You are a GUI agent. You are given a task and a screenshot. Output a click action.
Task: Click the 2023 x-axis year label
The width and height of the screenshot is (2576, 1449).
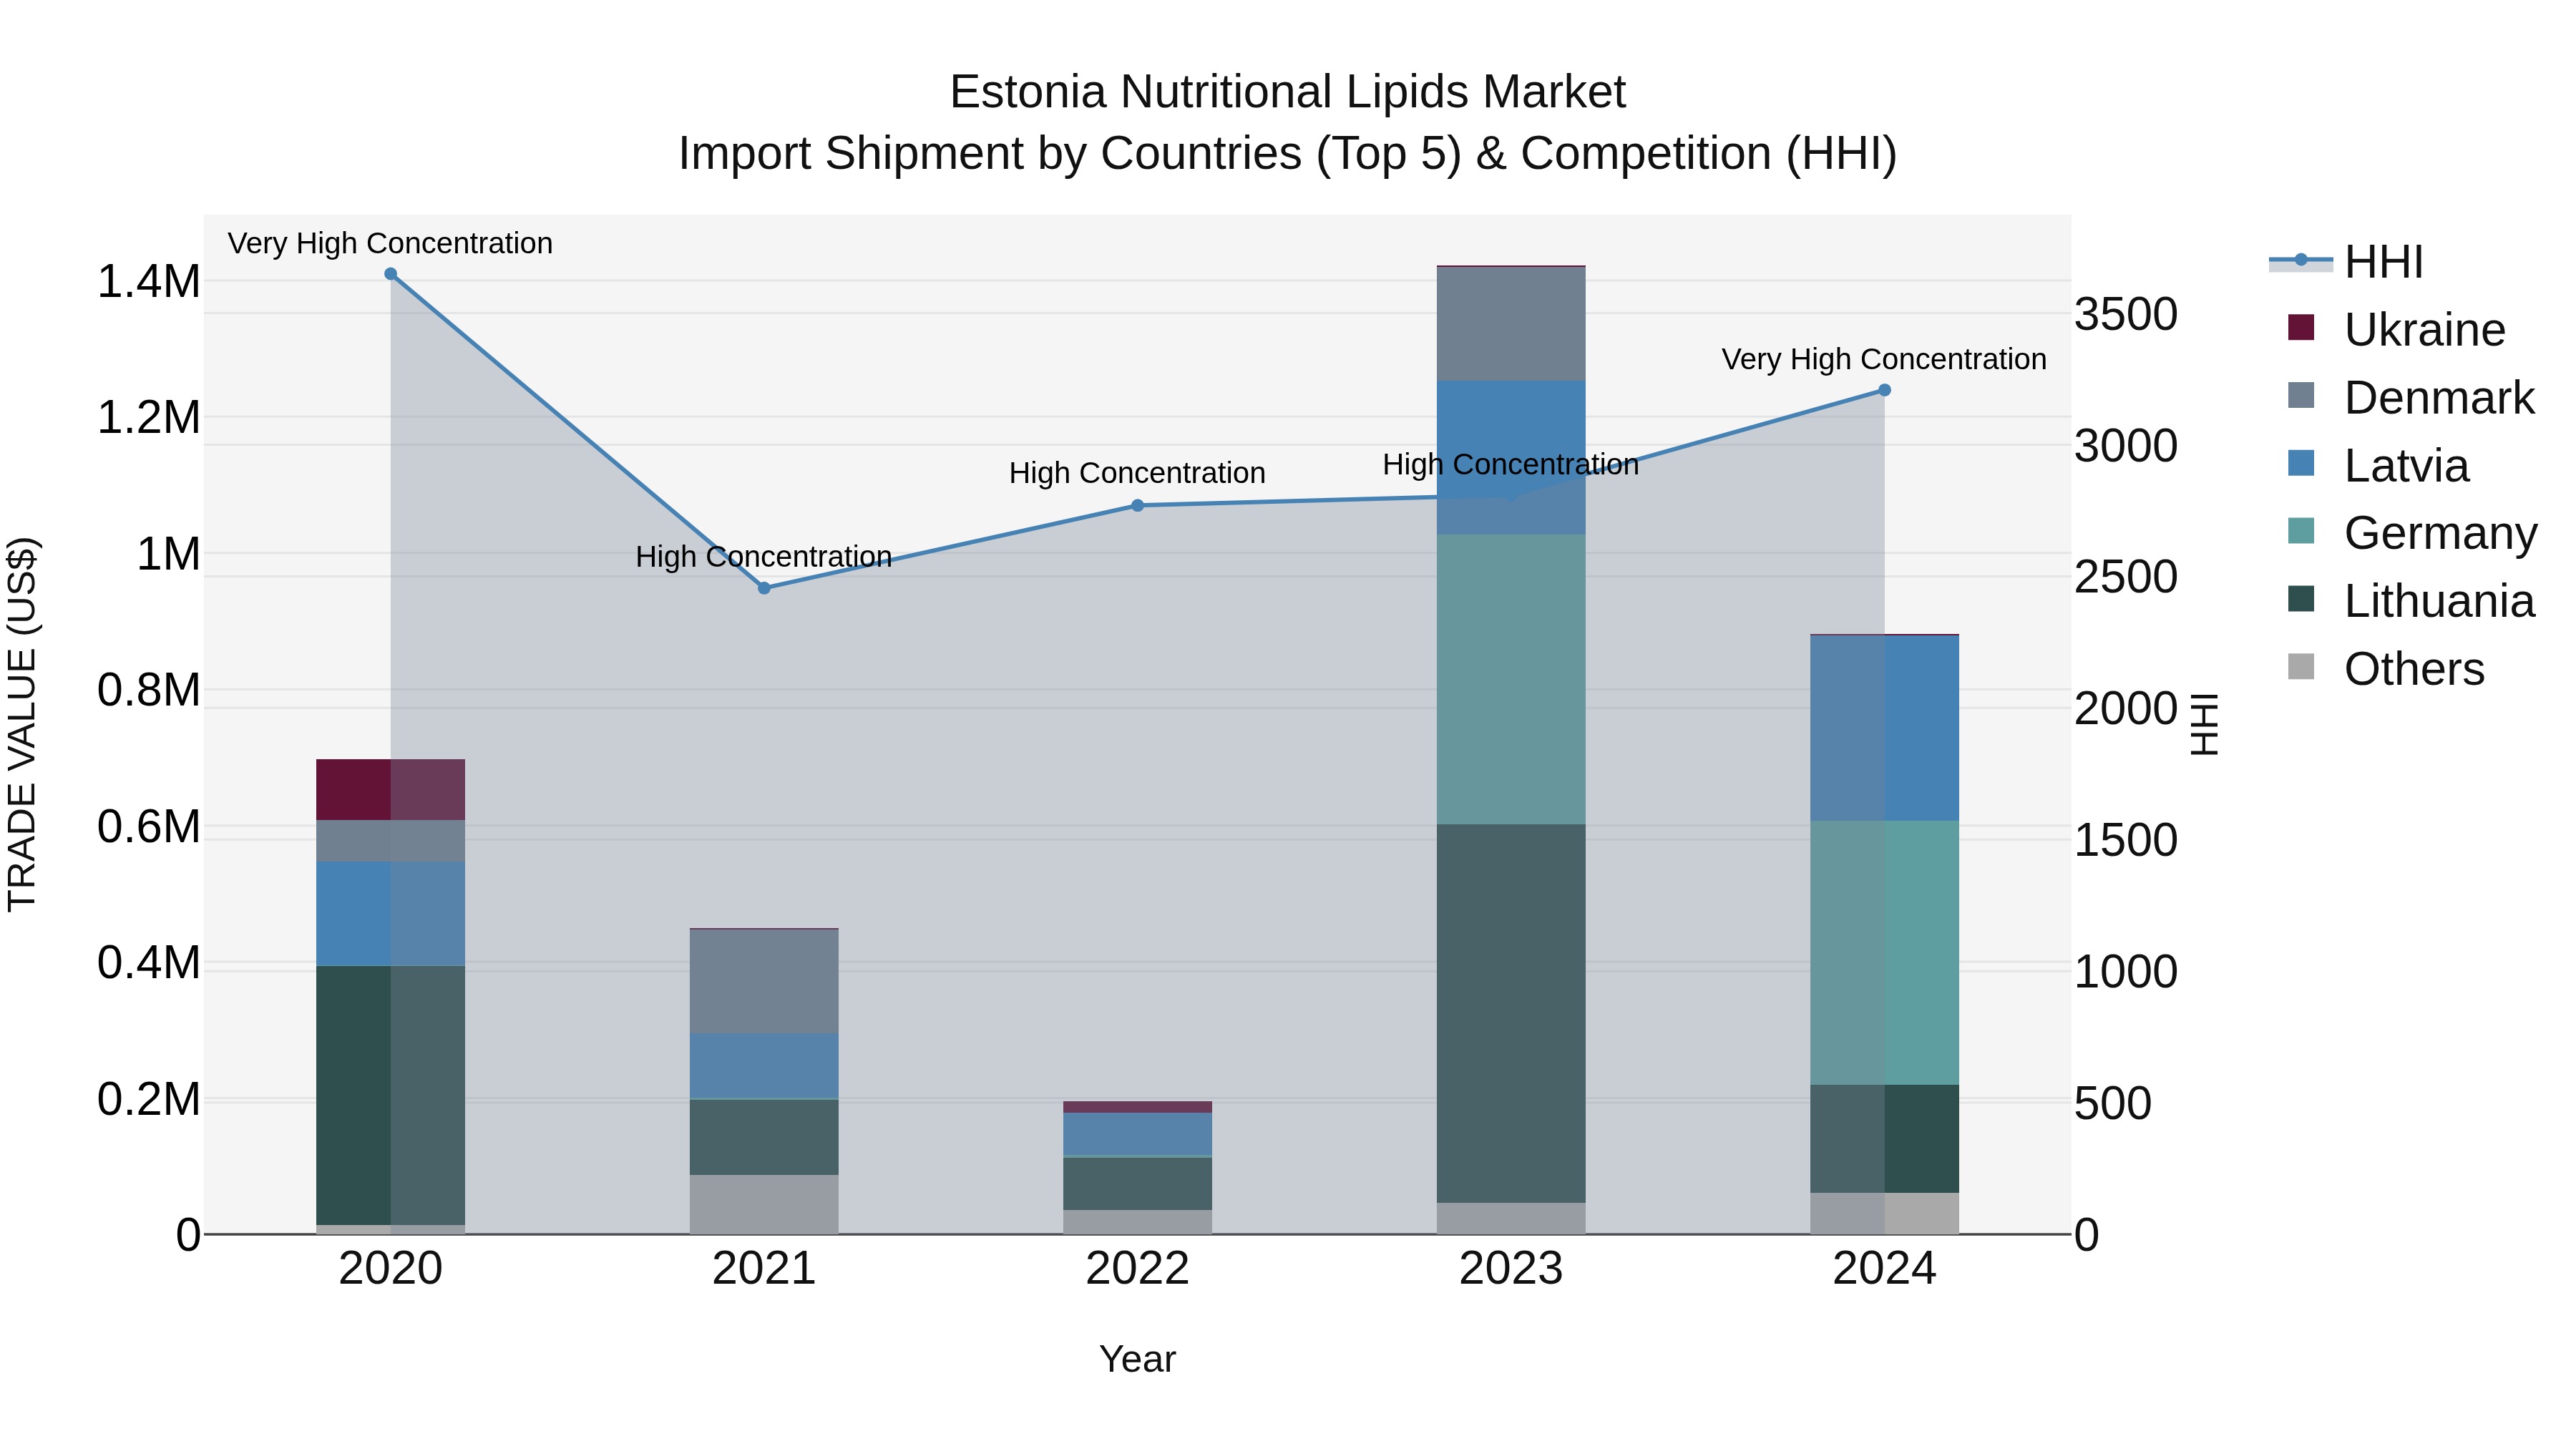pyautogui.click(x=1511, y=1269)
